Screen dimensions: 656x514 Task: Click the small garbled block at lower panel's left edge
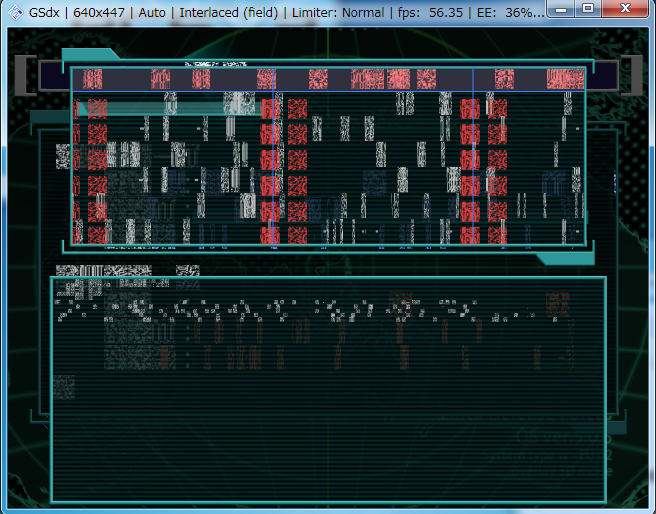[64, 386]
